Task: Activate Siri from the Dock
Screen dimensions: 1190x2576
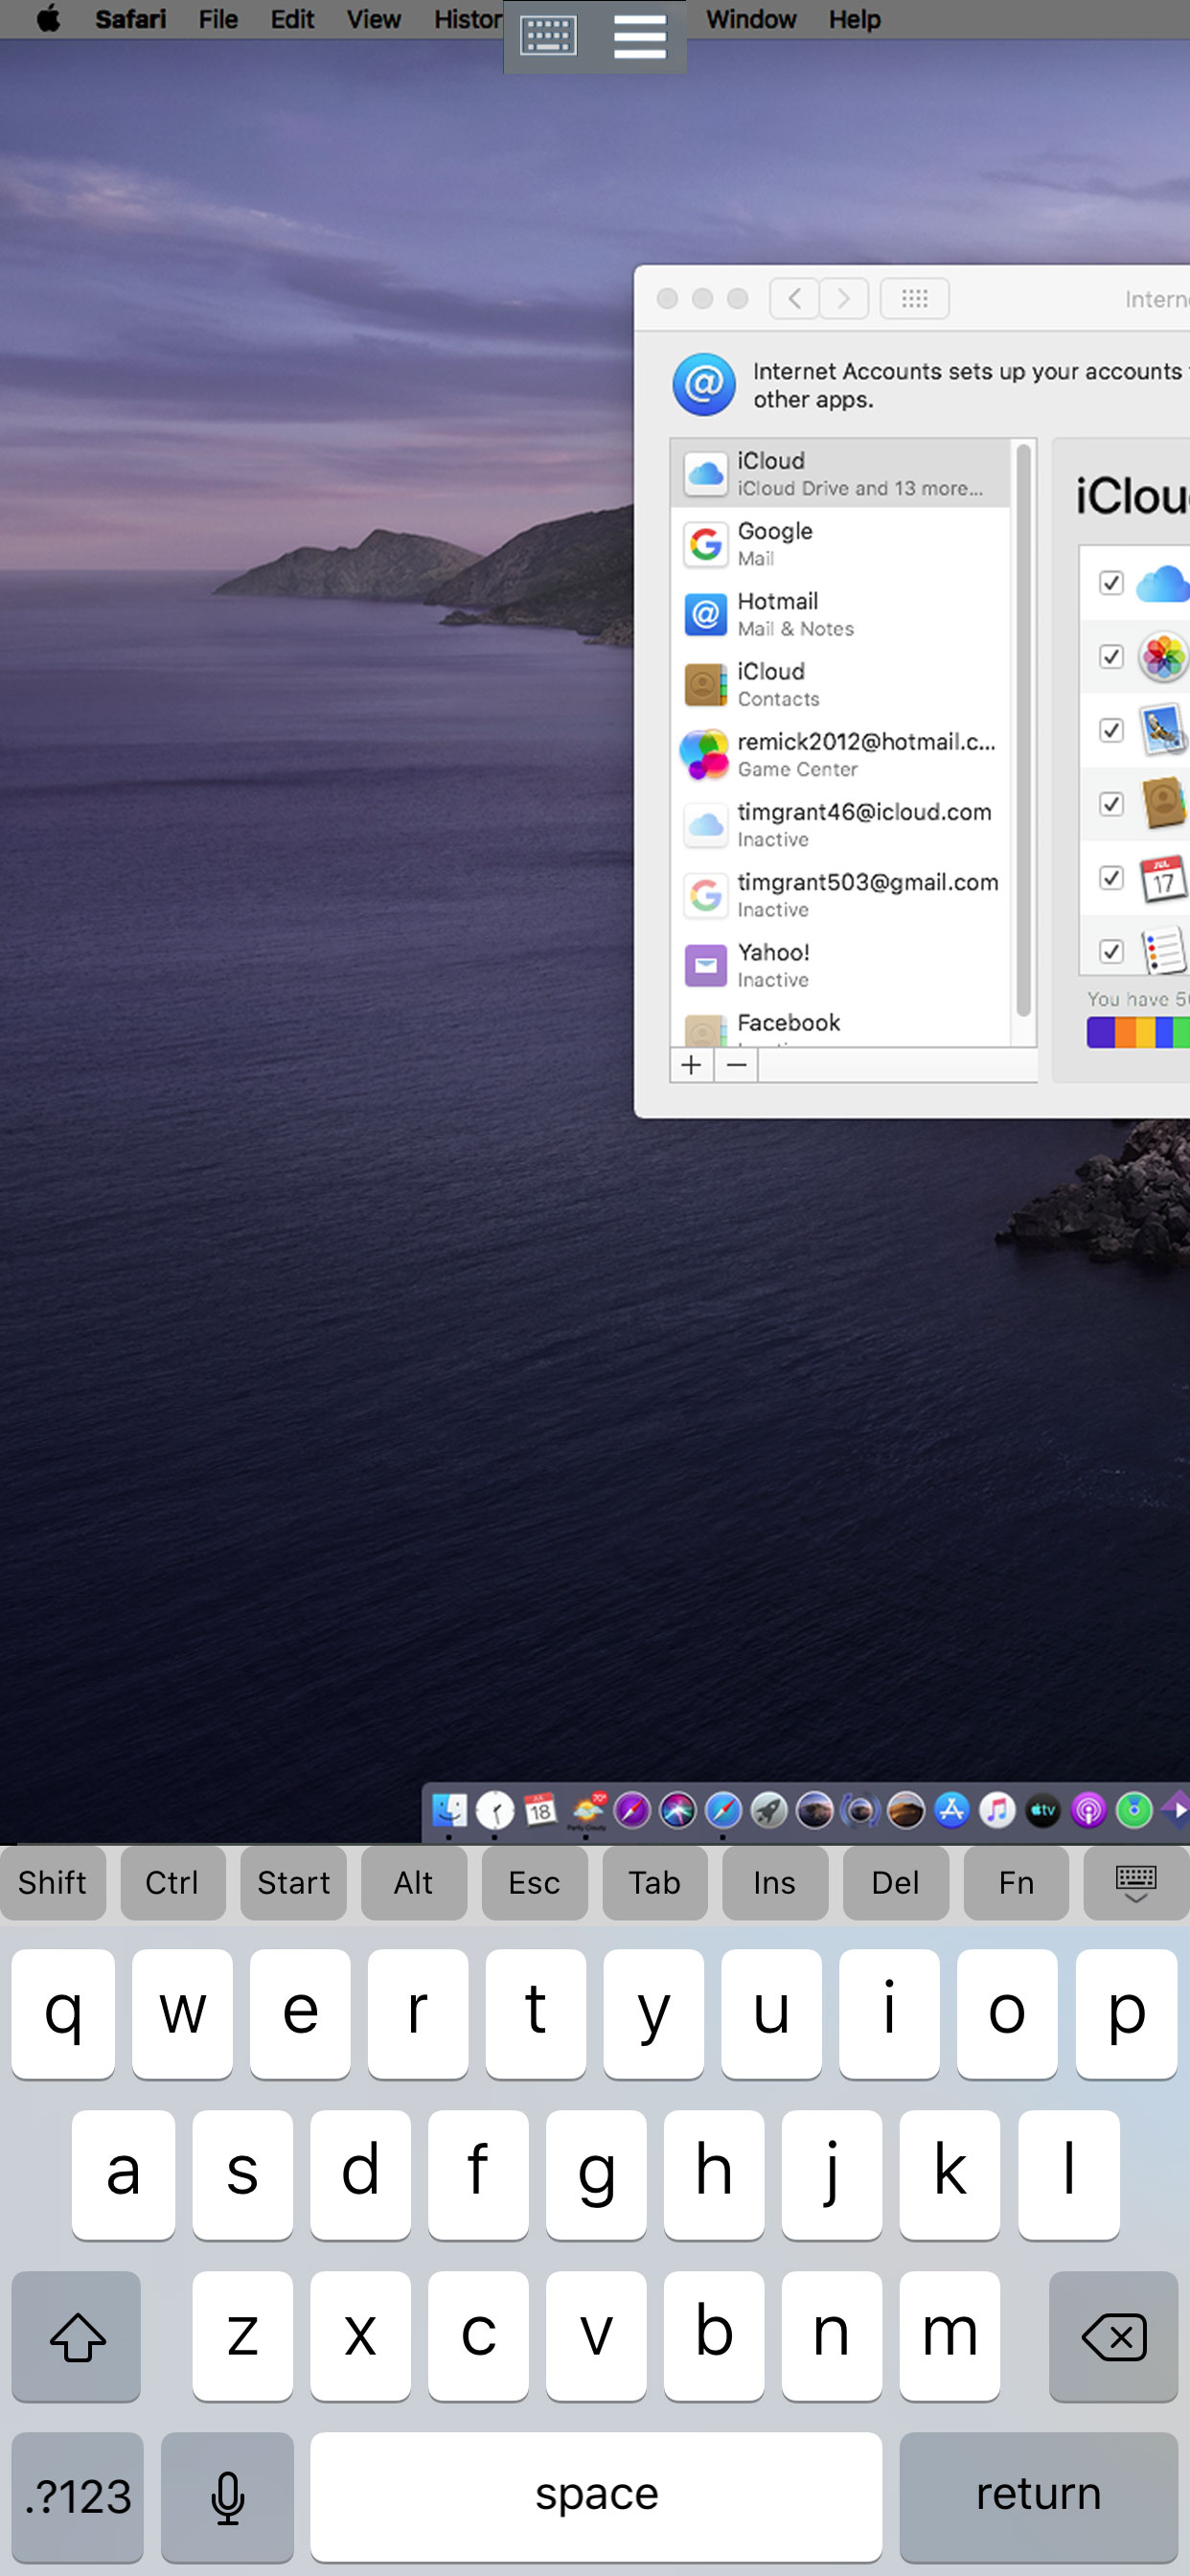Action: (678, 1810)
